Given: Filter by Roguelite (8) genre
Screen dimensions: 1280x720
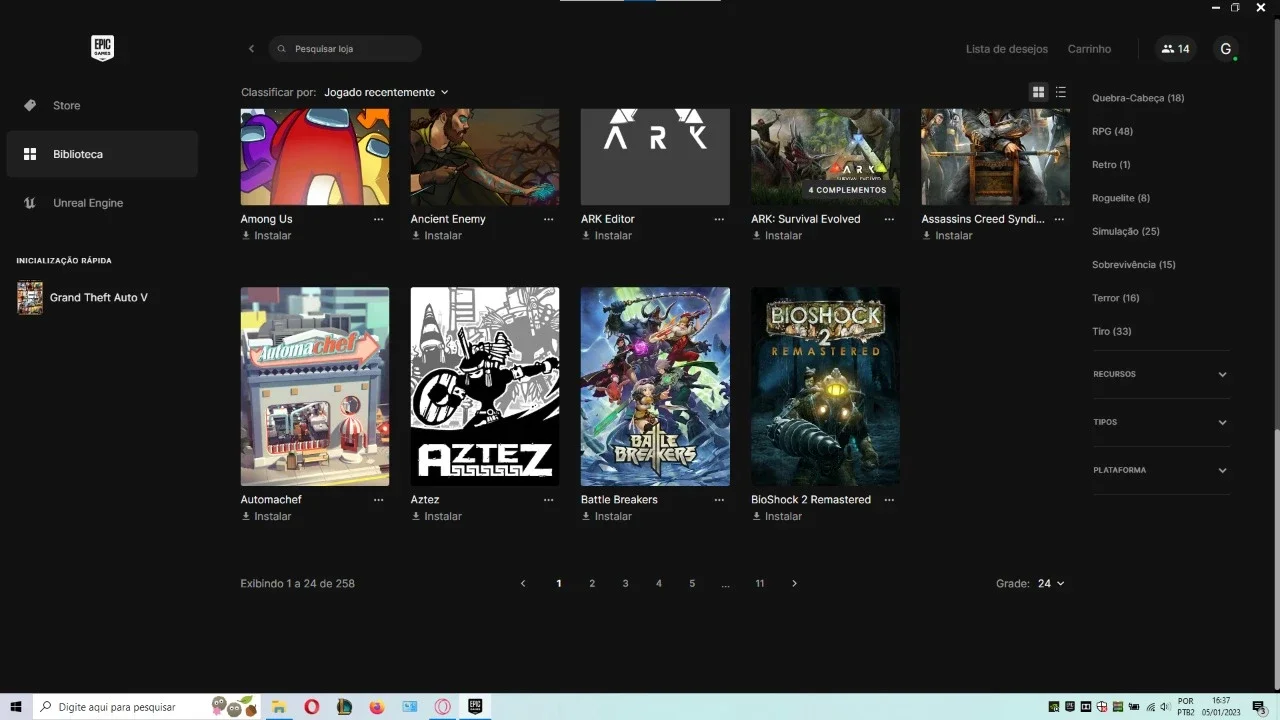Looking at the screenshot, I should pos(1121,198).
